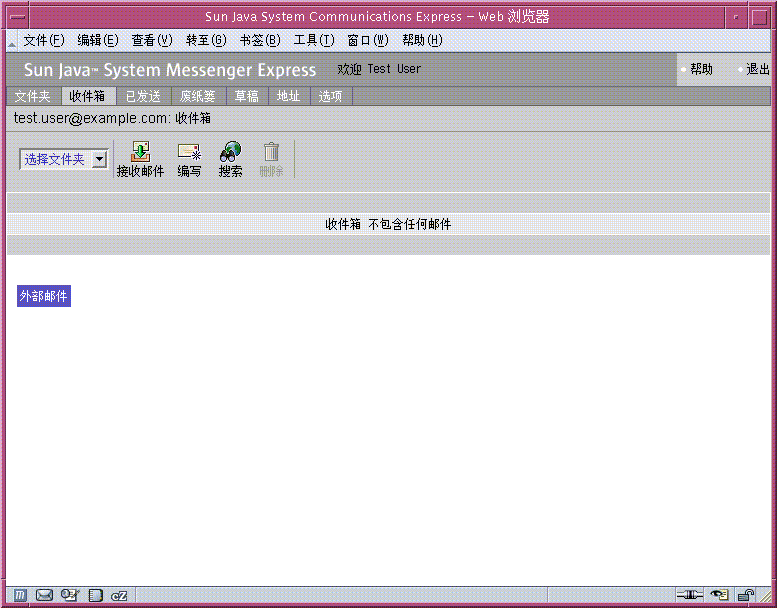Screen dimensions: 777x608
Task: Maximize the browser window from title bar
Action: click(759, 17)
